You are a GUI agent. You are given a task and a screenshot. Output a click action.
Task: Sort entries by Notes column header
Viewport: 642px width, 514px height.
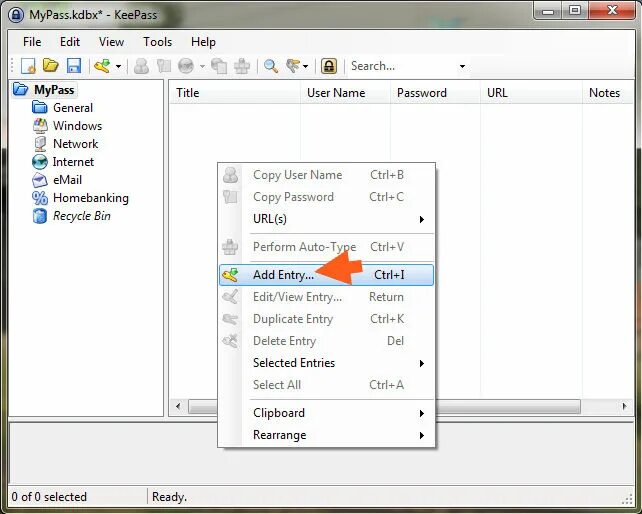point(608,93)
